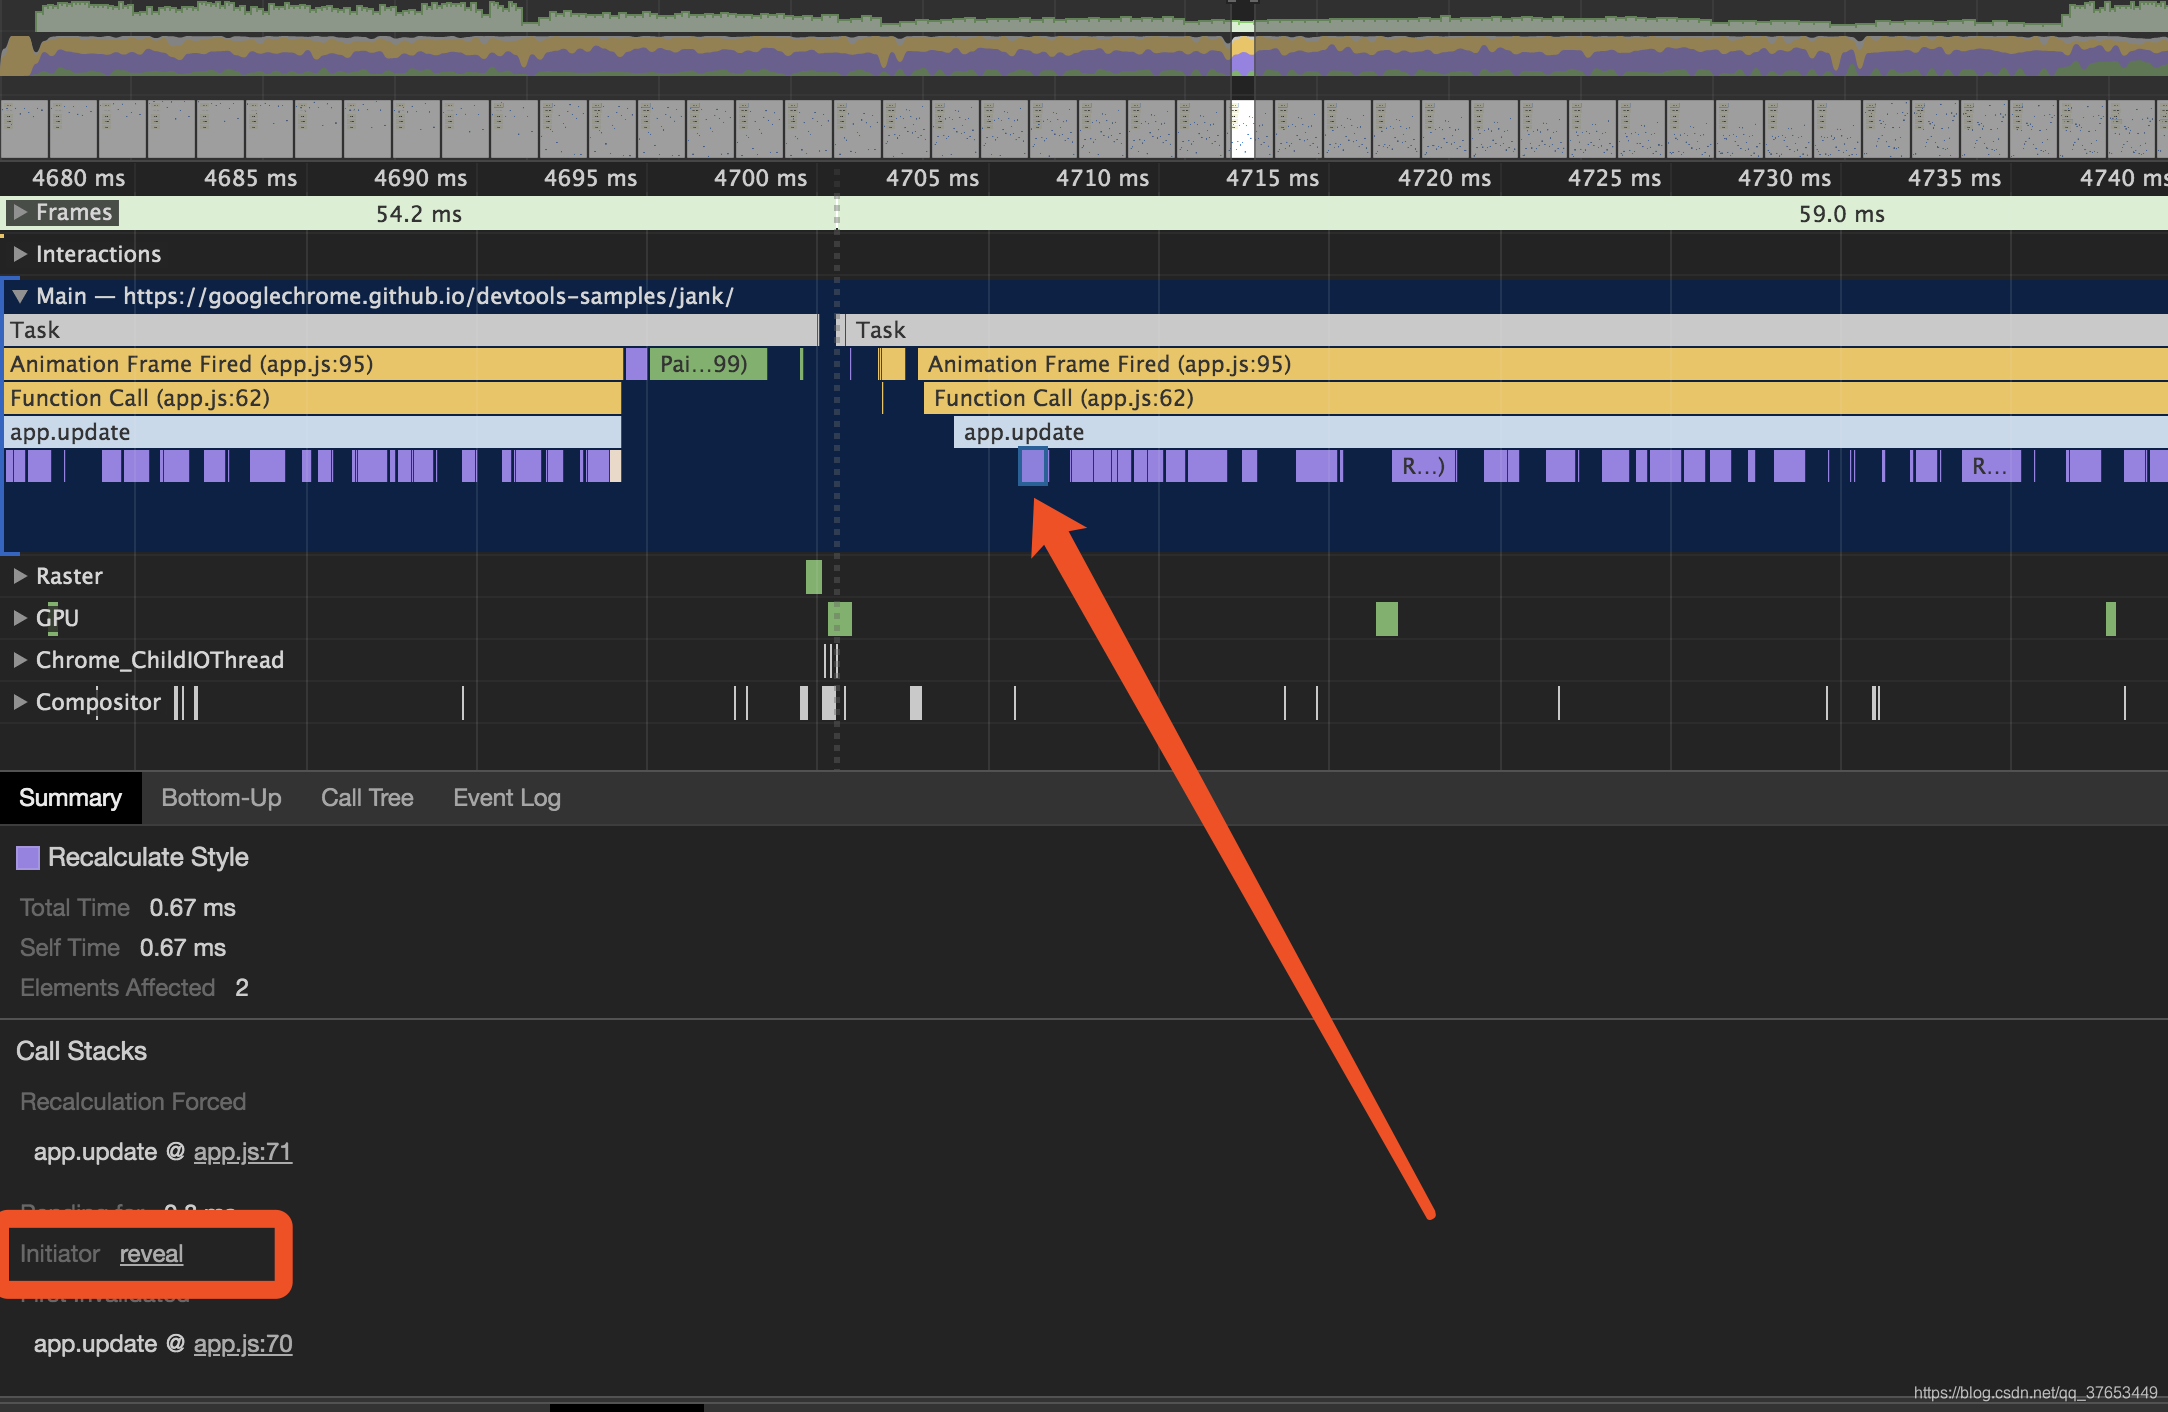Select the right Animation Frame Fired event
The height and width of the screenshot is (1412, 2168).
tap(1543, 364)
